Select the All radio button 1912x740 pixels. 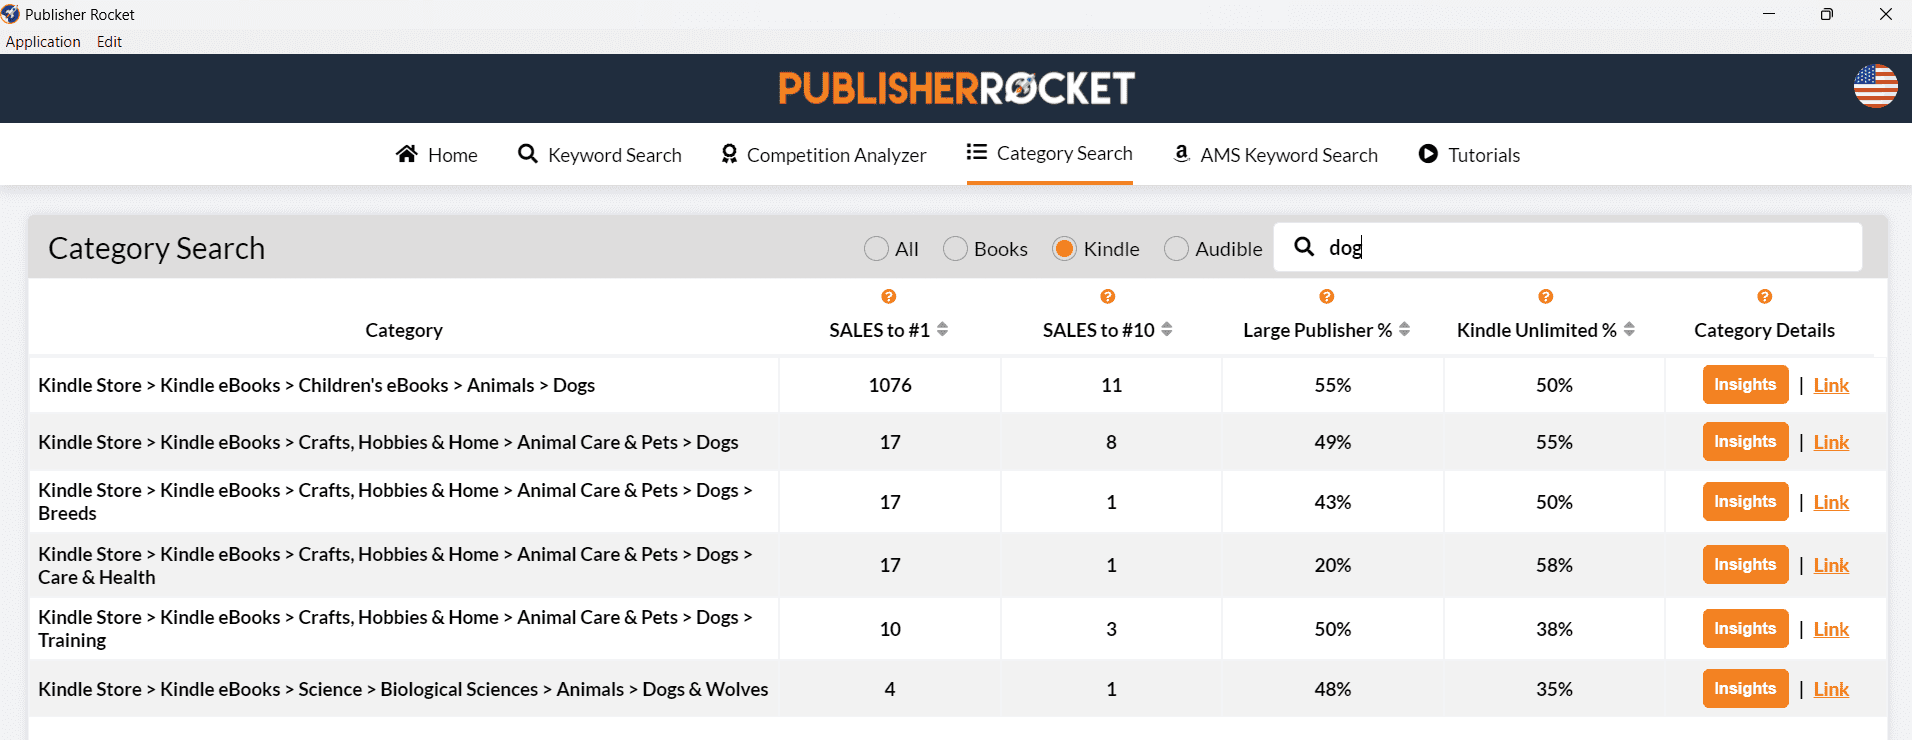coord(876,248)
